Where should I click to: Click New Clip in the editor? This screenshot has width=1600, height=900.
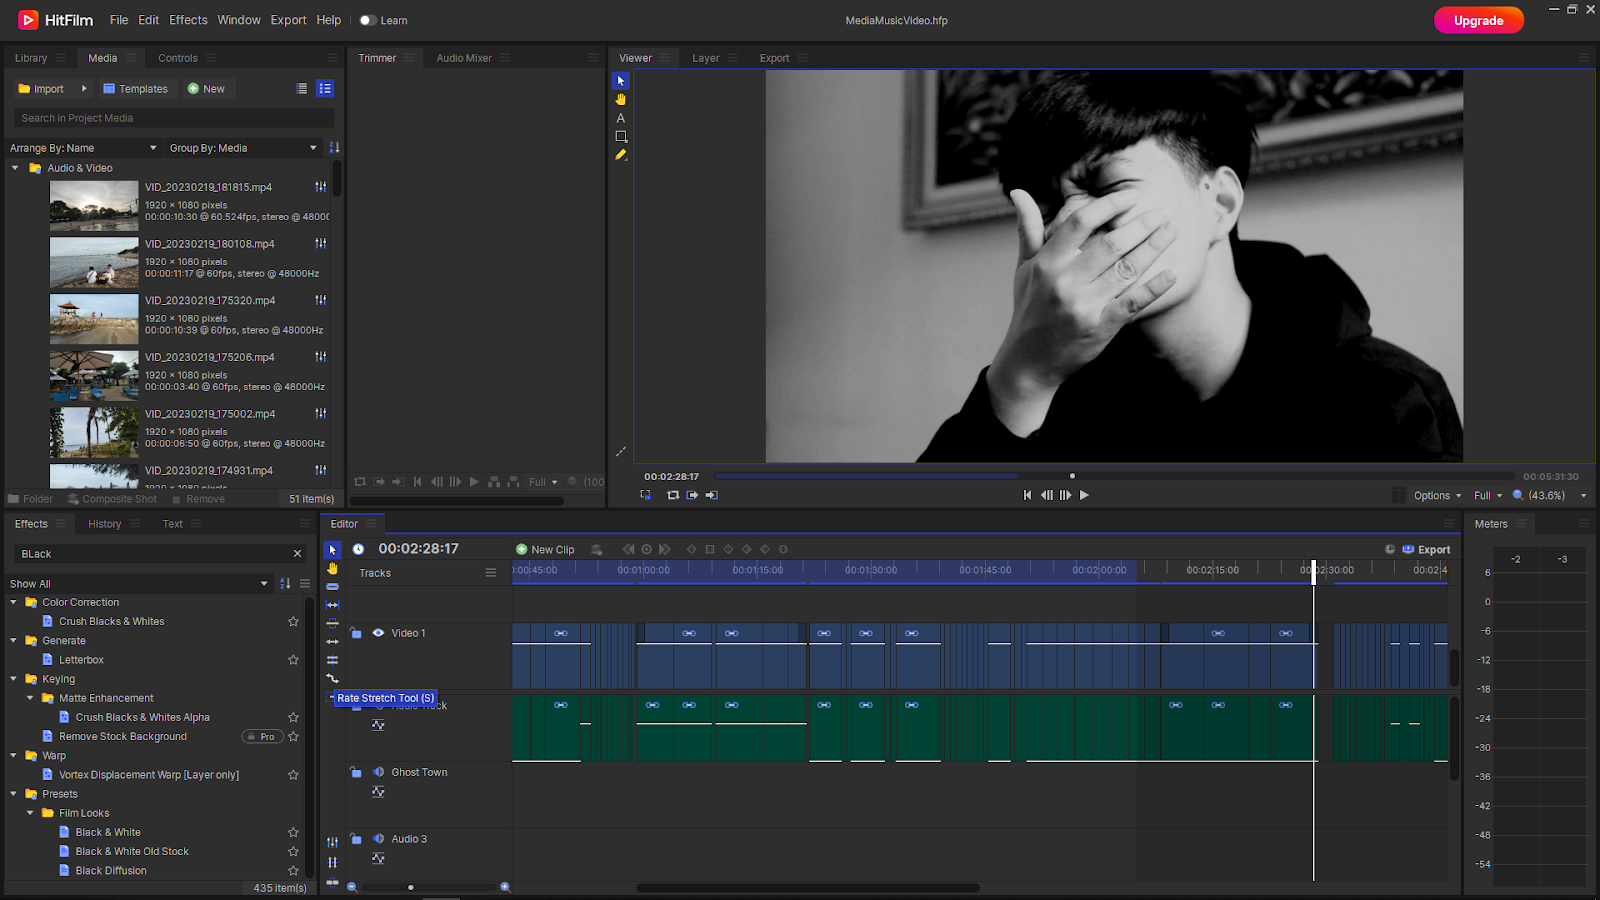[x=545, y=550]
